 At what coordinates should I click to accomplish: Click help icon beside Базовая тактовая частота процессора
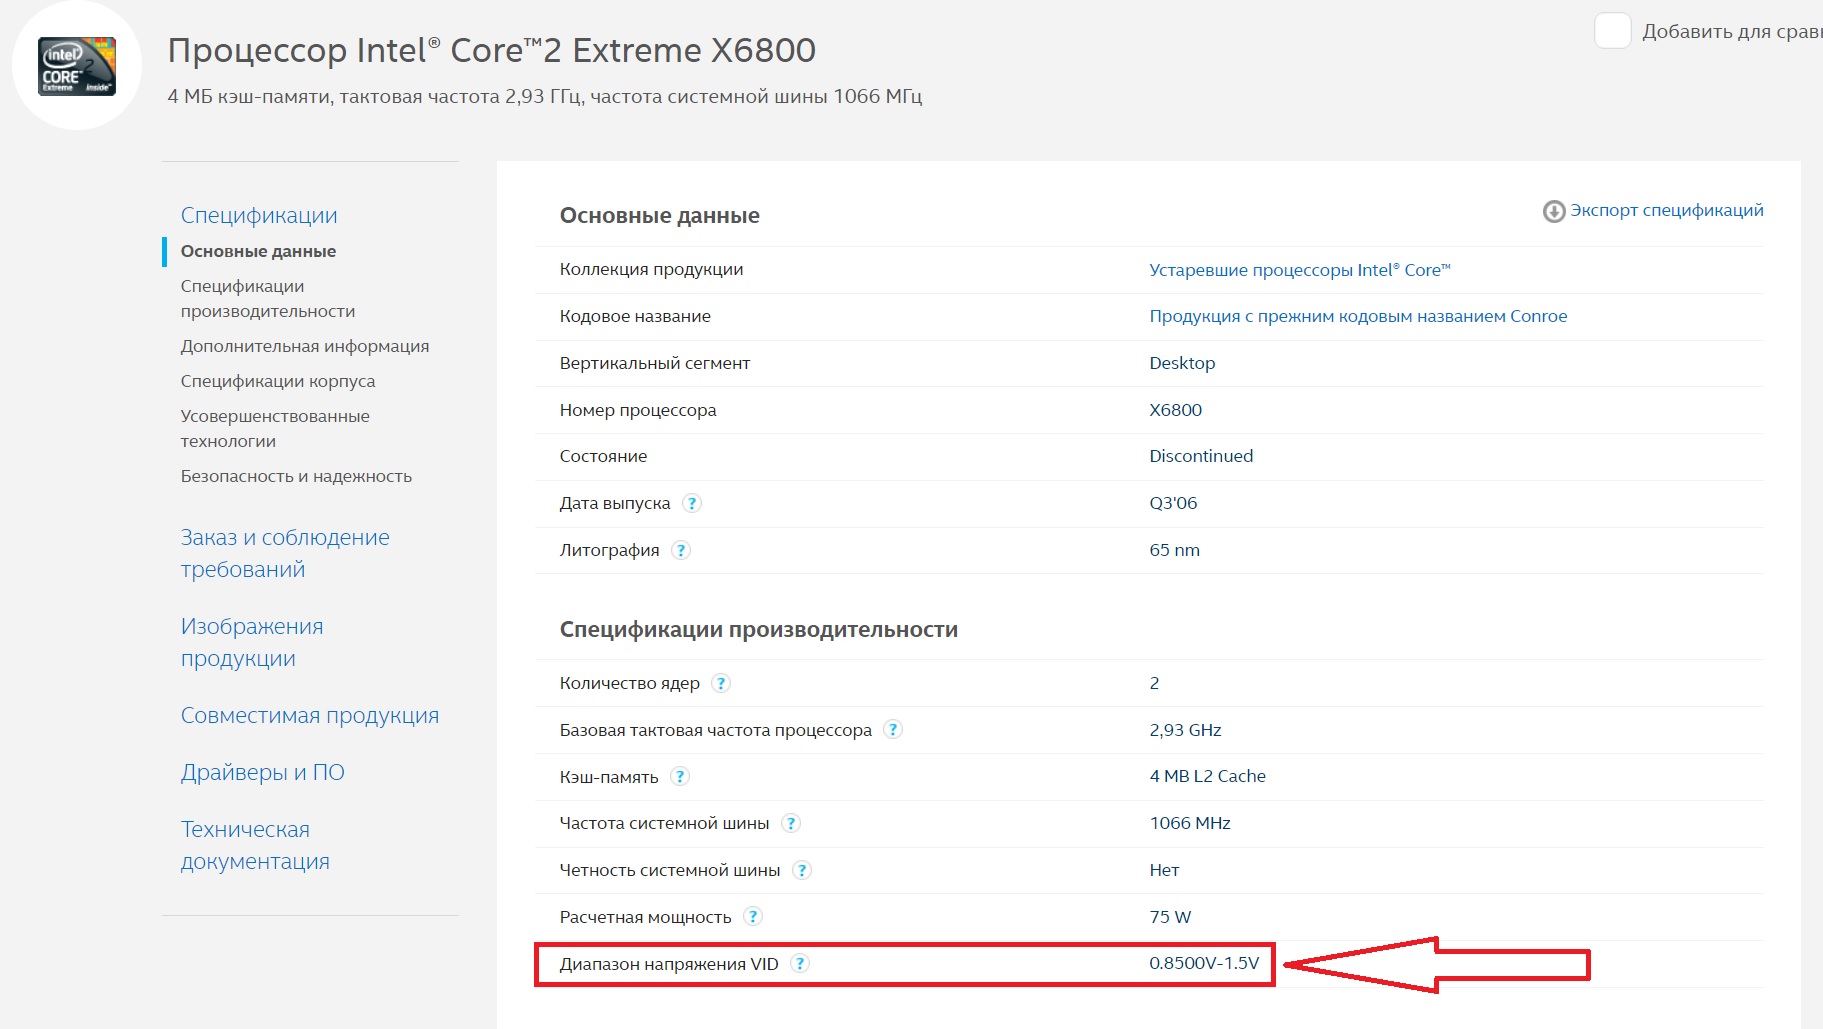(893, 730)
